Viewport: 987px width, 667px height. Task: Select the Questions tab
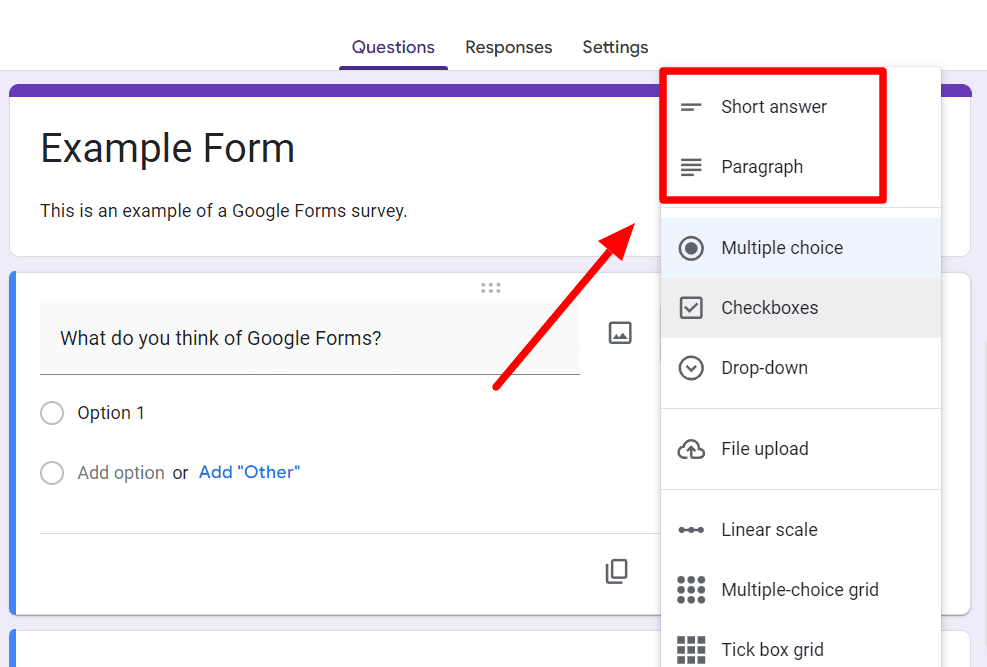pyautogui.click(x=393, y=47)
